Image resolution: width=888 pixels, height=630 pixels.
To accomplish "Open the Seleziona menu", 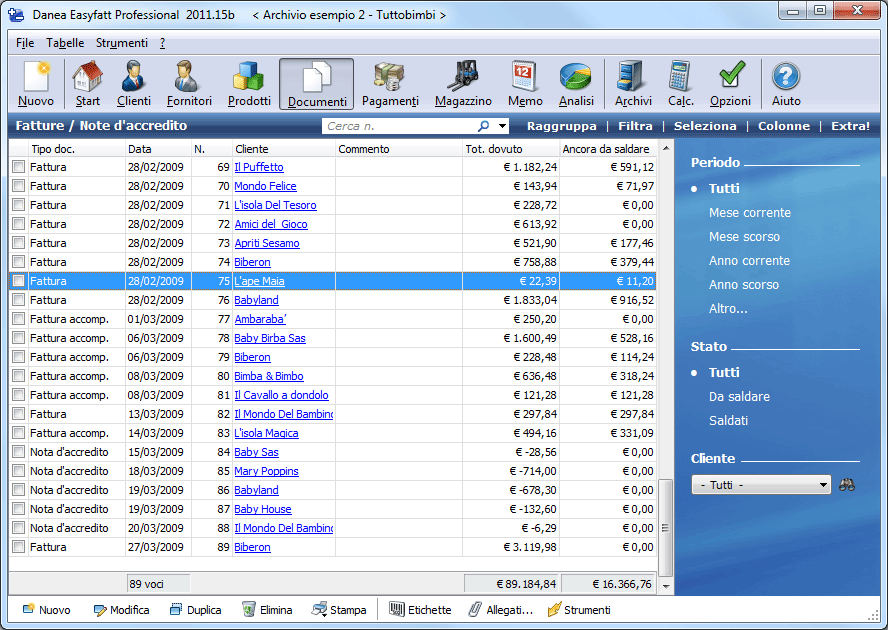I will pos(705,126).
